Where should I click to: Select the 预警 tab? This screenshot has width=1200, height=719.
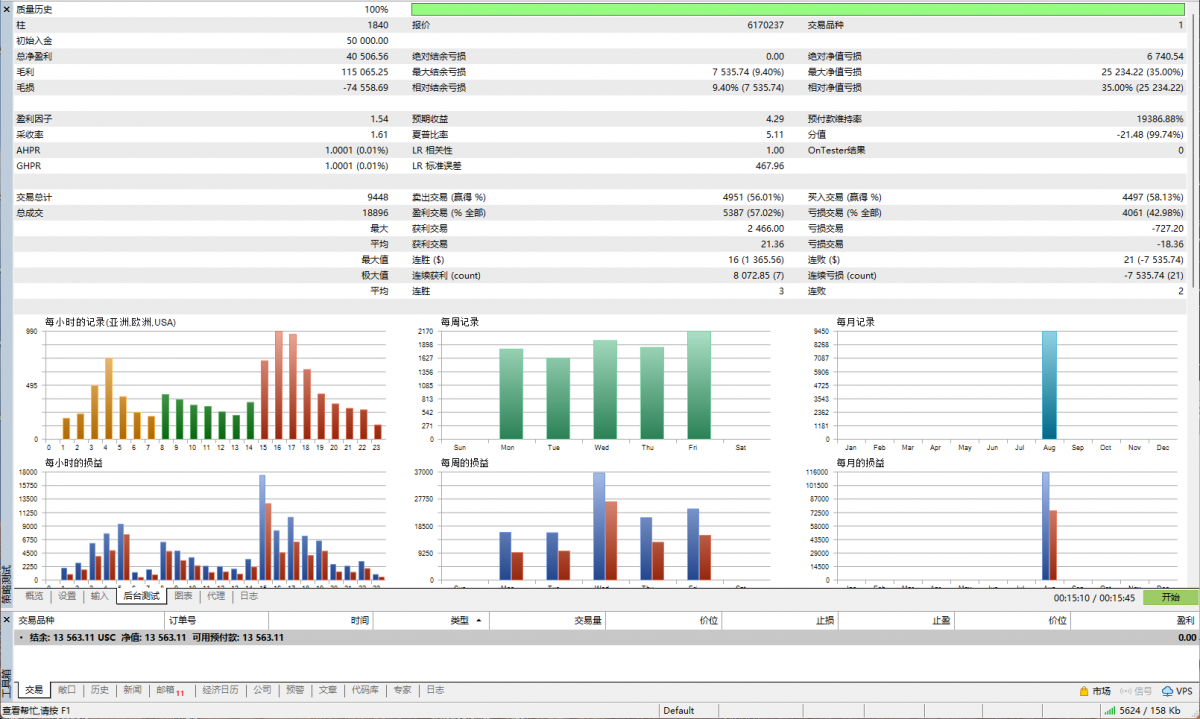click(295, 690)
